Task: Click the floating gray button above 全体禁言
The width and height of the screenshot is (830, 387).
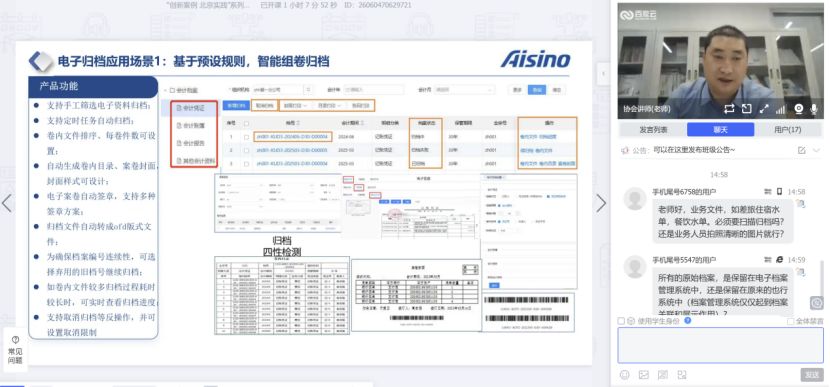Action: click(x=817, y=303)
